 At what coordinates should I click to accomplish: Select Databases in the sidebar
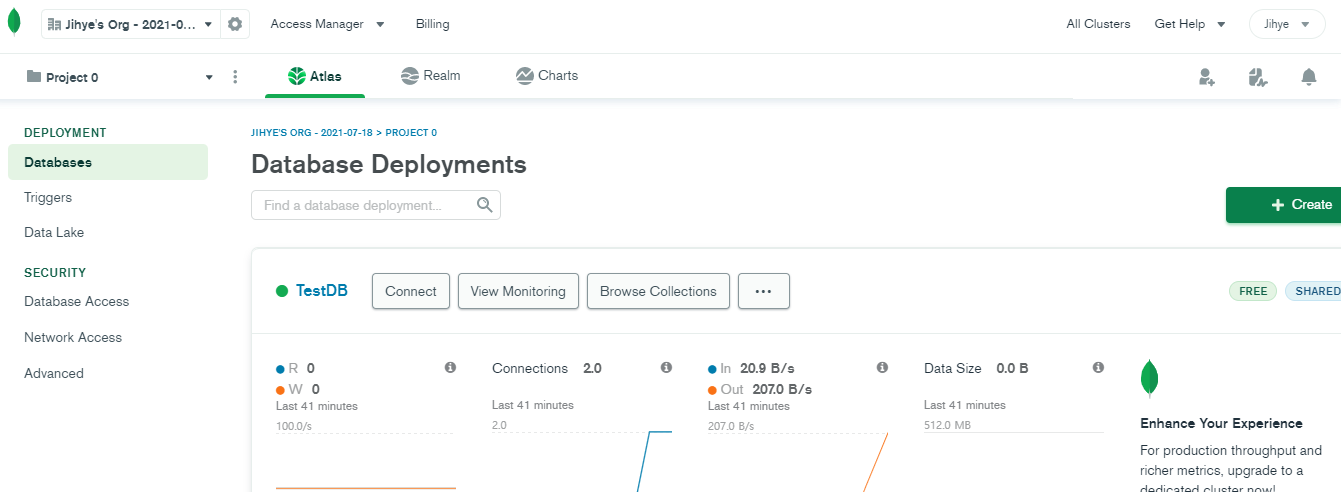click(108, 162)
